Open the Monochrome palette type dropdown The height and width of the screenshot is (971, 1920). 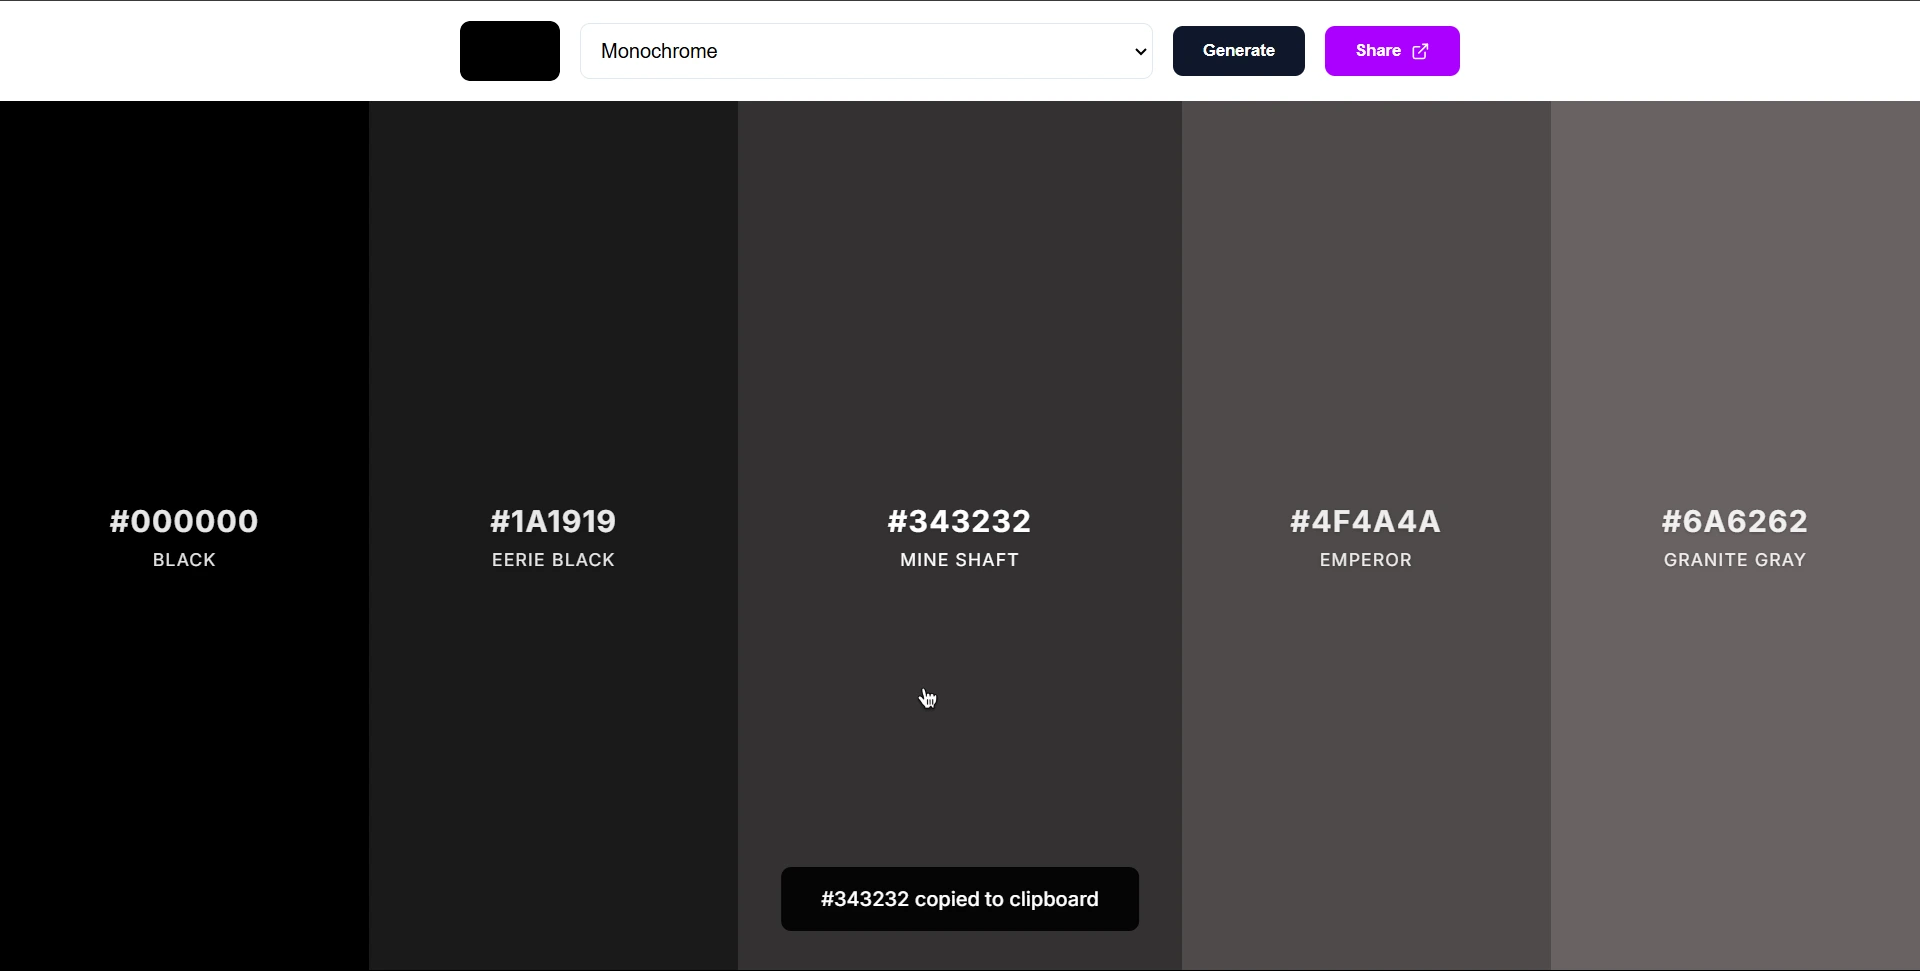click(x=866, y=51)
